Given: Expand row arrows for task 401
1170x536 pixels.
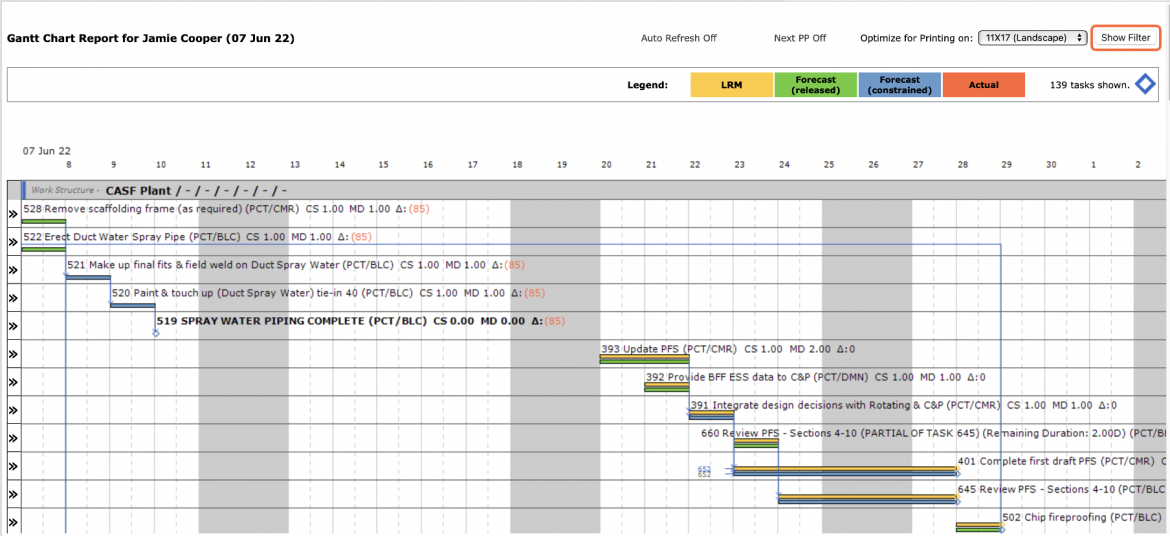Looking at the screenshot, I should tap(13, 467).
